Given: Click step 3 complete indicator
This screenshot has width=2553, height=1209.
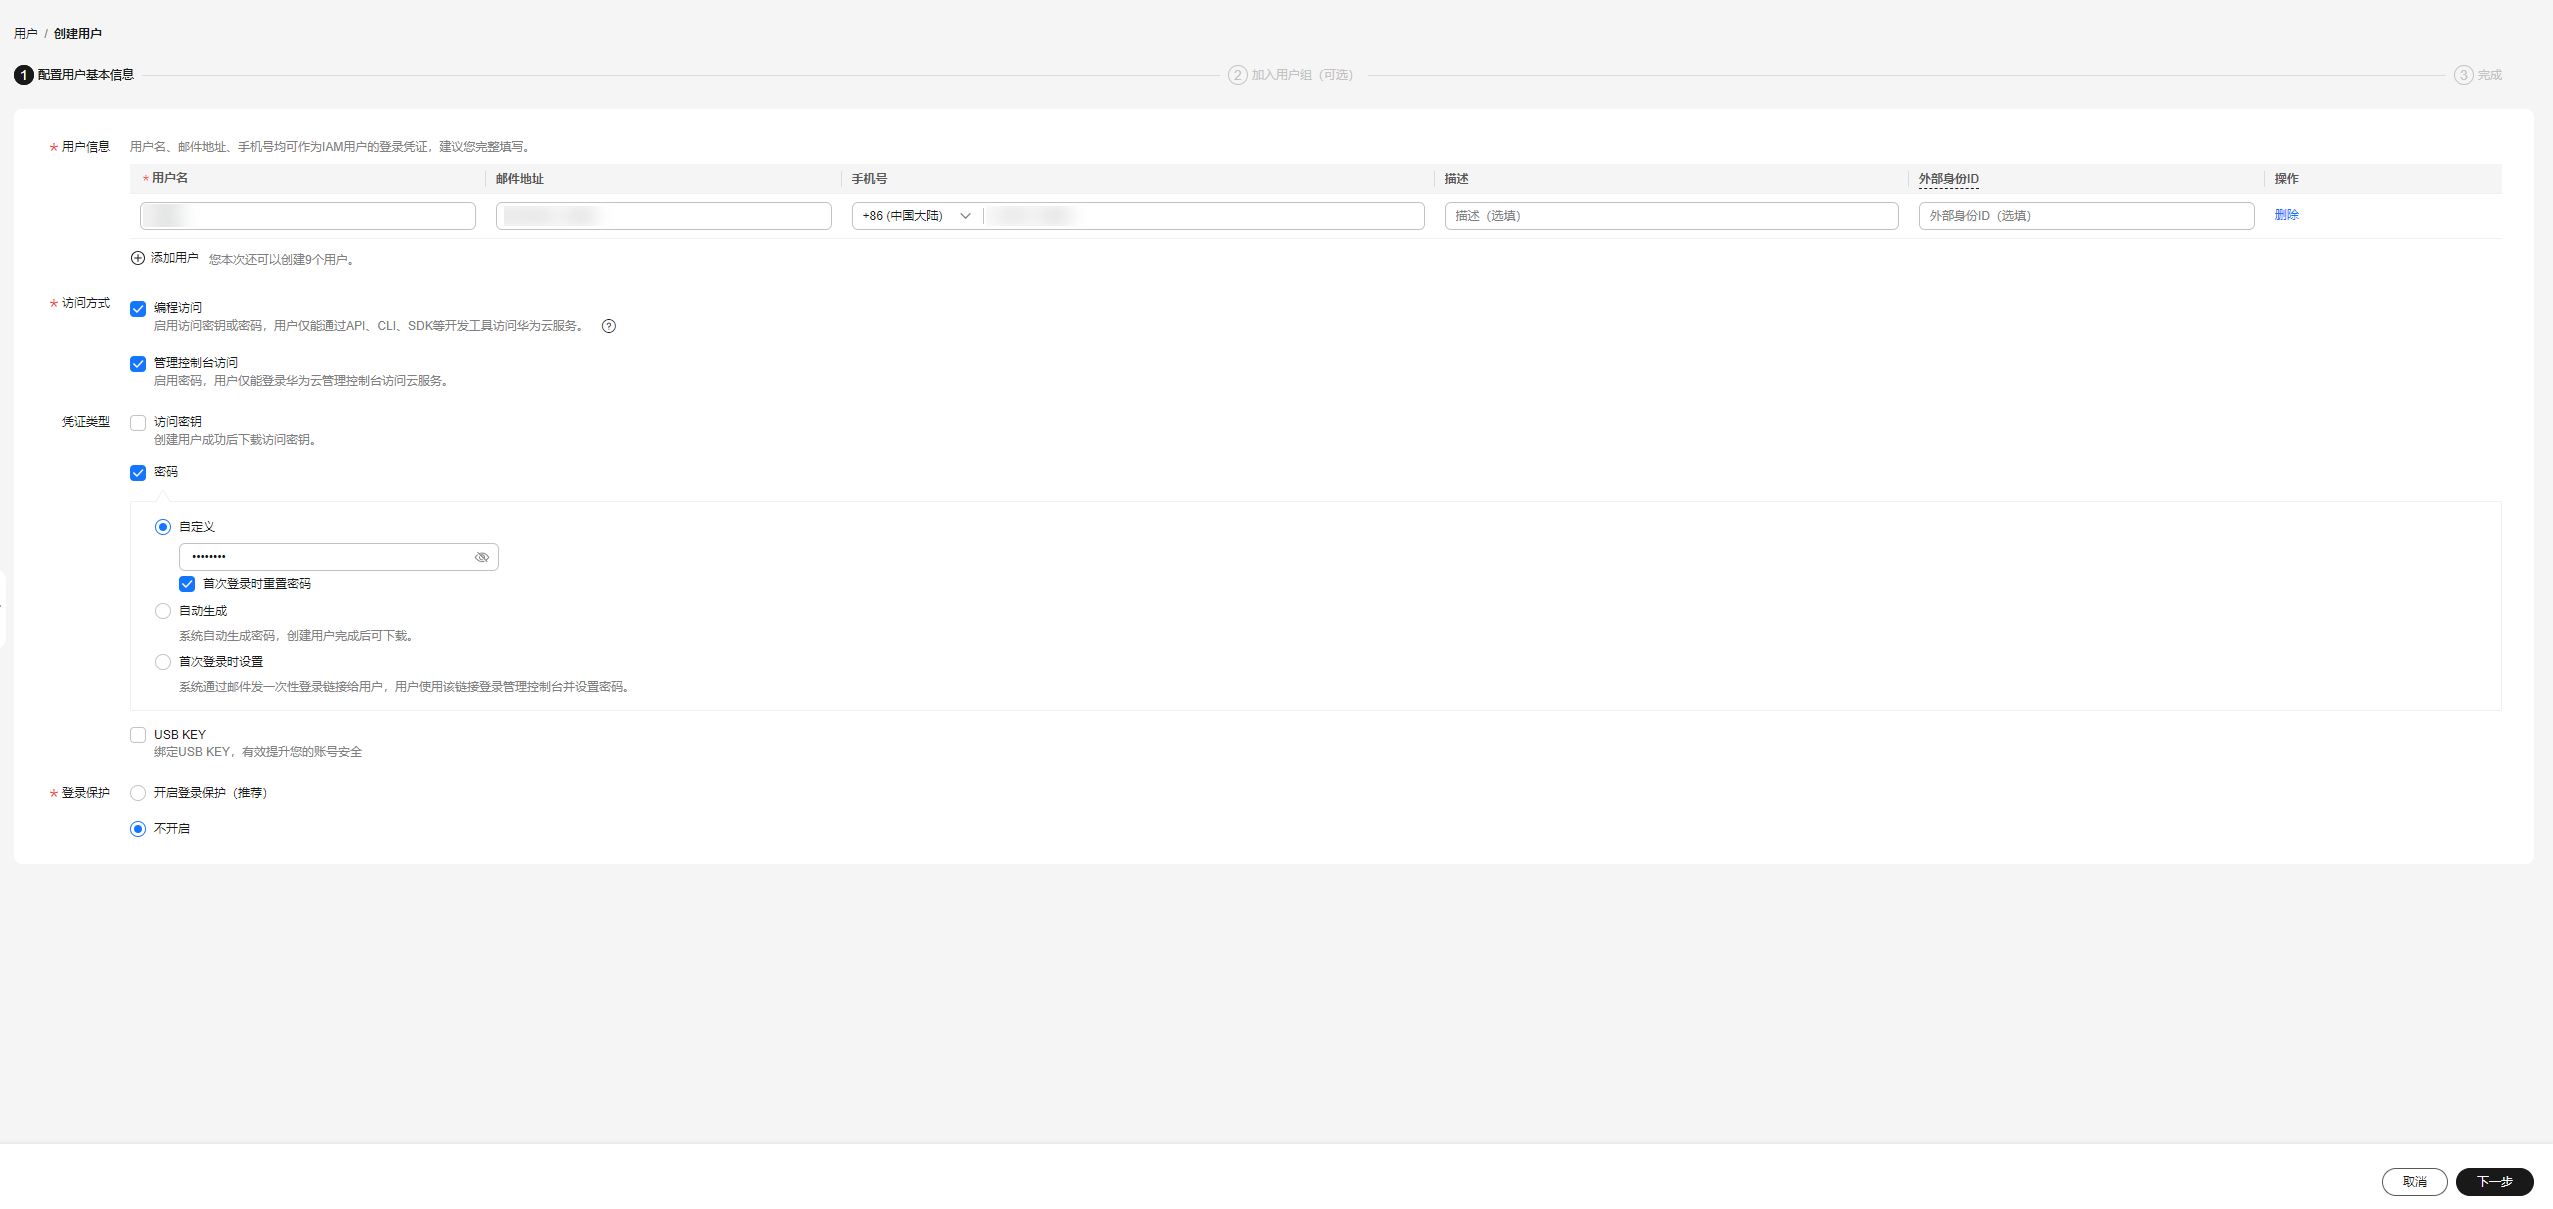Looking at the screenshot, I should tap(2477, 75).
